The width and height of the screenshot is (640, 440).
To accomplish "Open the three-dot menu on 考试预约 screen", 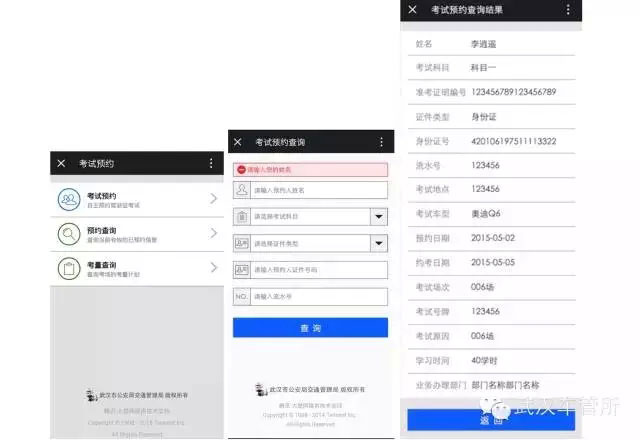I will (x=211, y=163).
